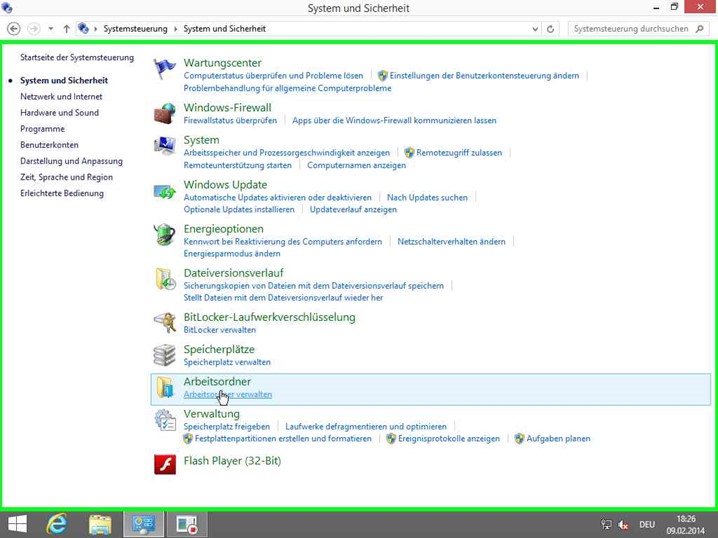Open Computernamen anzeigen
Screen dimensions: 718x538
(356, 165)
